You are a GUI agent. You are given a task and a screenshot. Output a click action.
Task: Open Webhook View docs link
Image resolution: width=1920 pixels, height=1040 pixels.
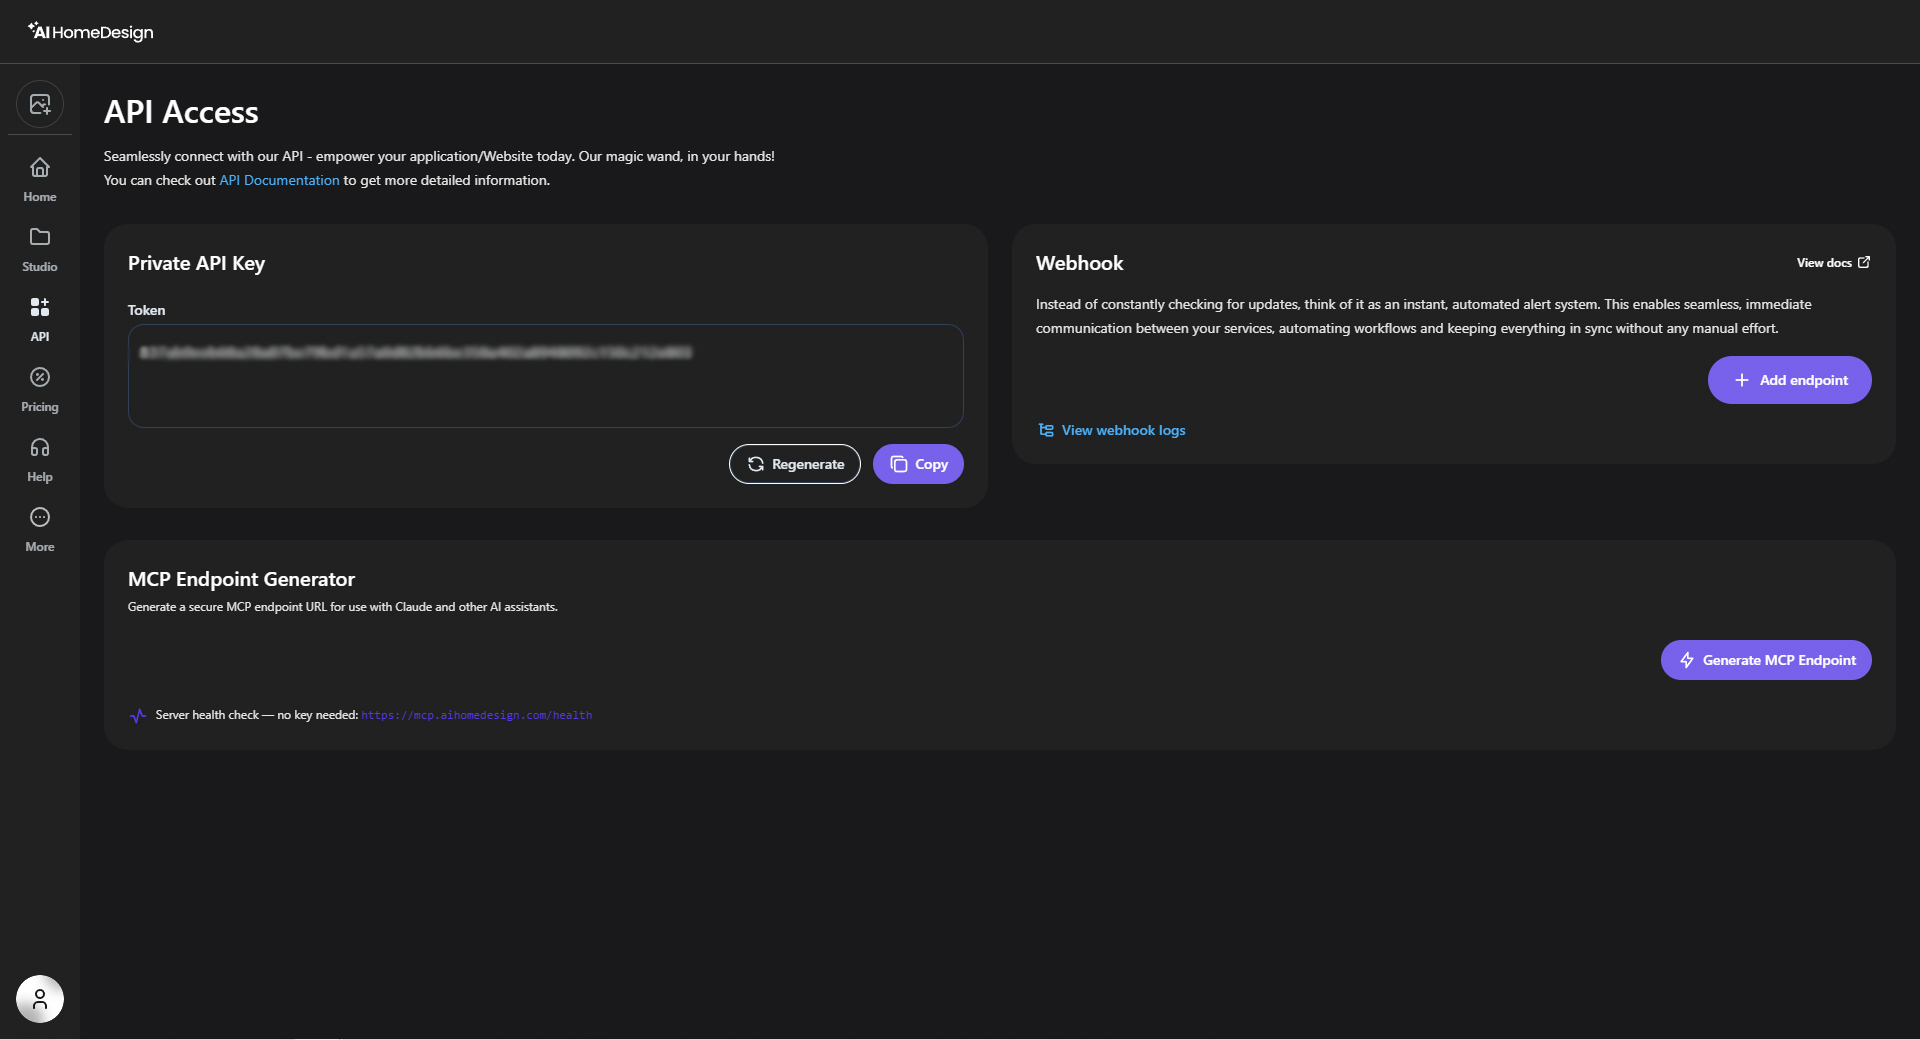click(x=1833, y=263)
